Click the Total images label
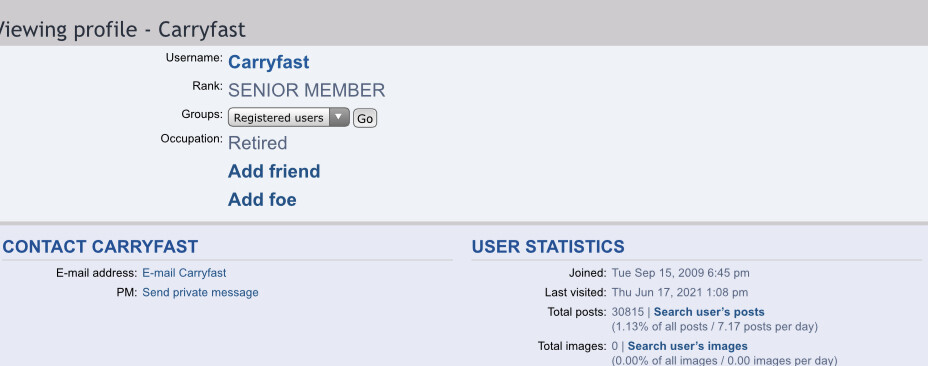The width and height of the screenshot is (928, 366). click(572, 346)
